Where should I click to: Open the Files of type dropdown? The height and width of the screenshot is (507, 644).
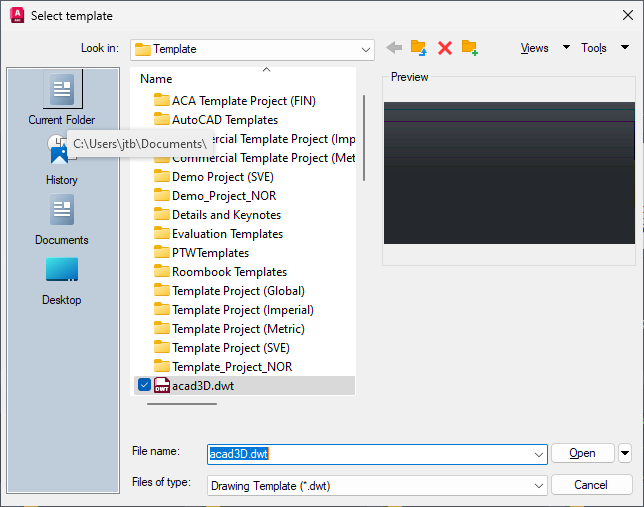point(538,486)
